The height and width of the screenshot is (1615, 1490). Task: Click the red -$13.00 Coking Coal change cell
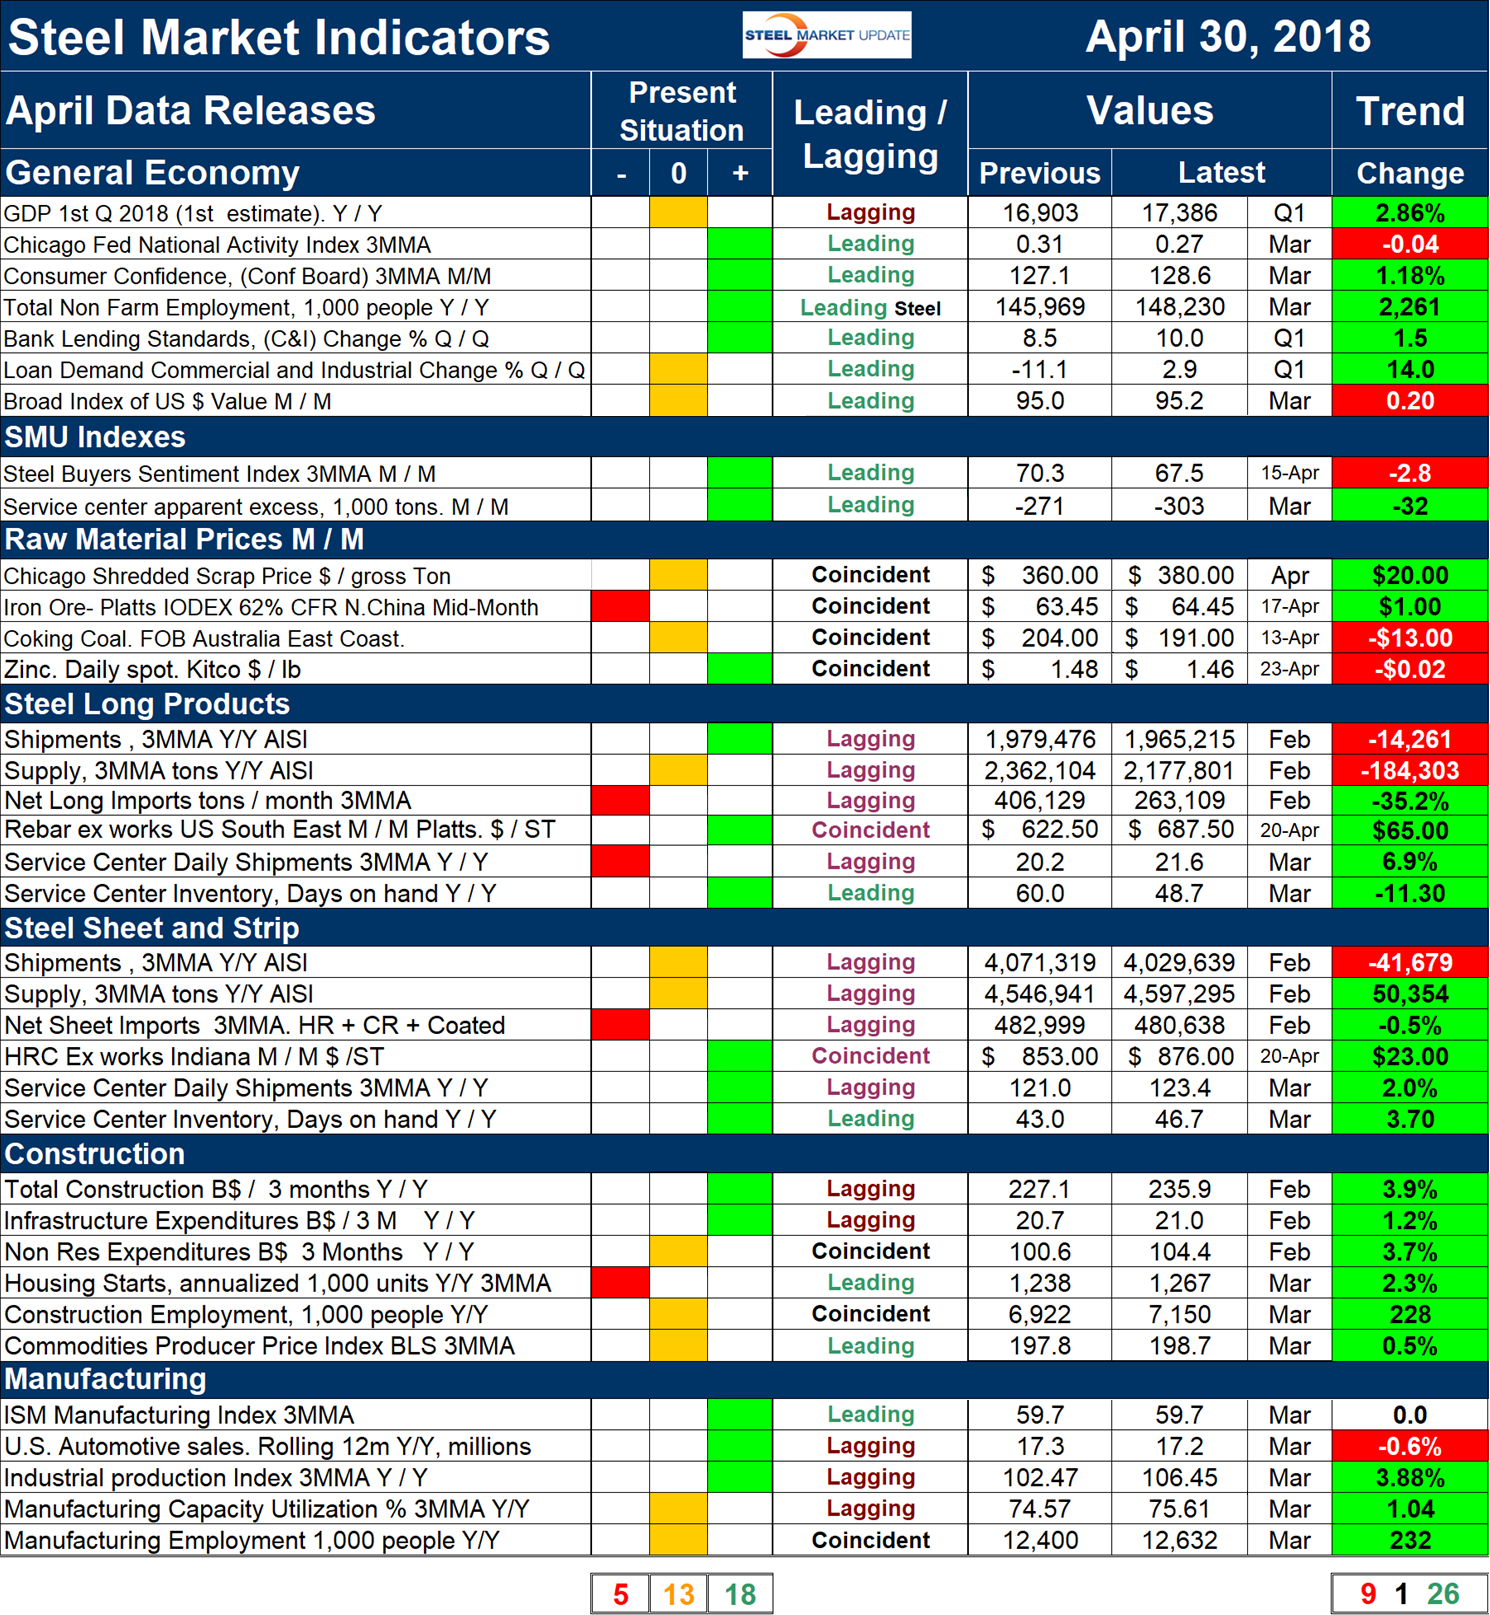1409,638
